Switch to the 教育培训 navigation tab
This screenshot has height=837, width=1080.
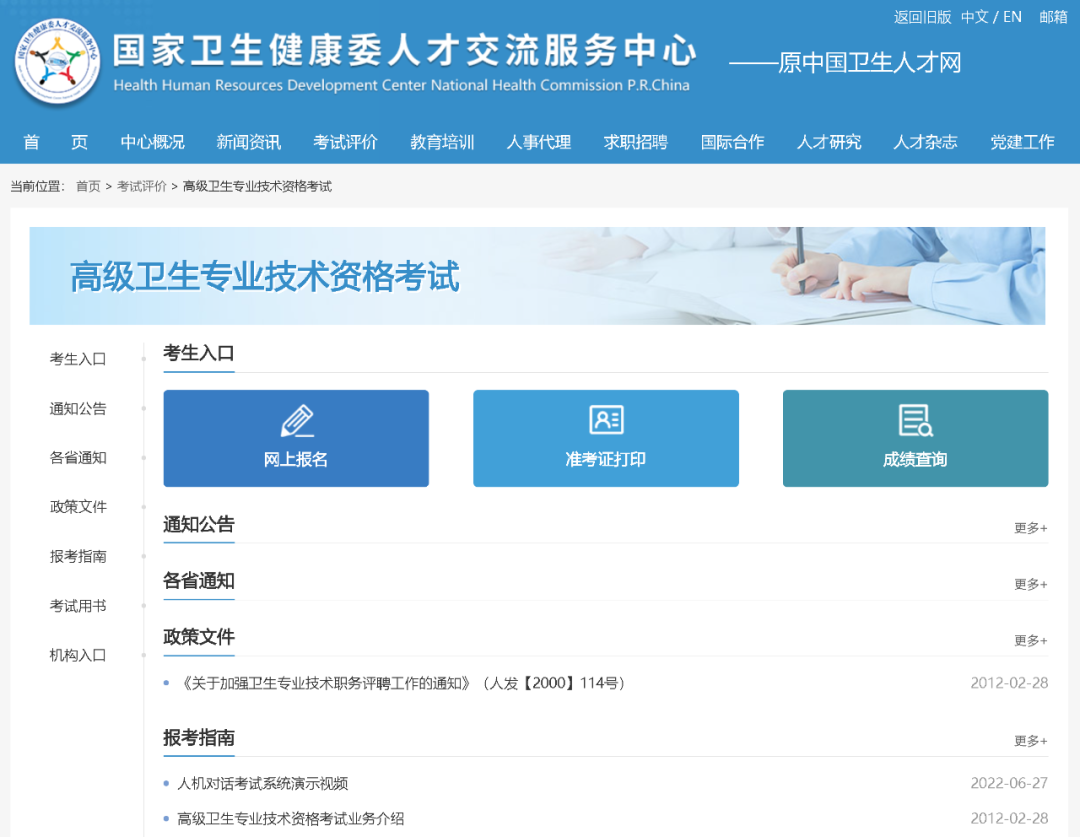pyautogui.click(x=441, y=142)
